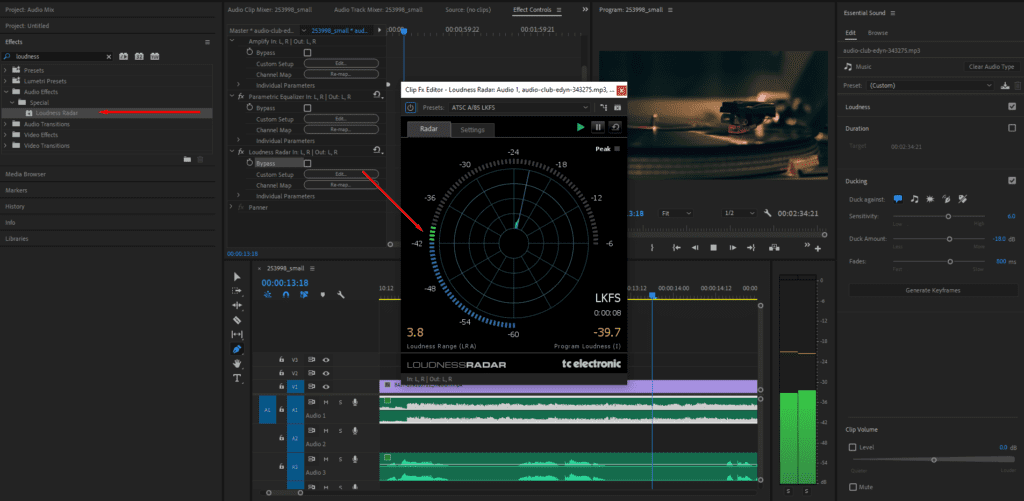1024x501 pixels.
Task: Toggle timeline Snap magnet icon
Action: click(x=286, y=295)
